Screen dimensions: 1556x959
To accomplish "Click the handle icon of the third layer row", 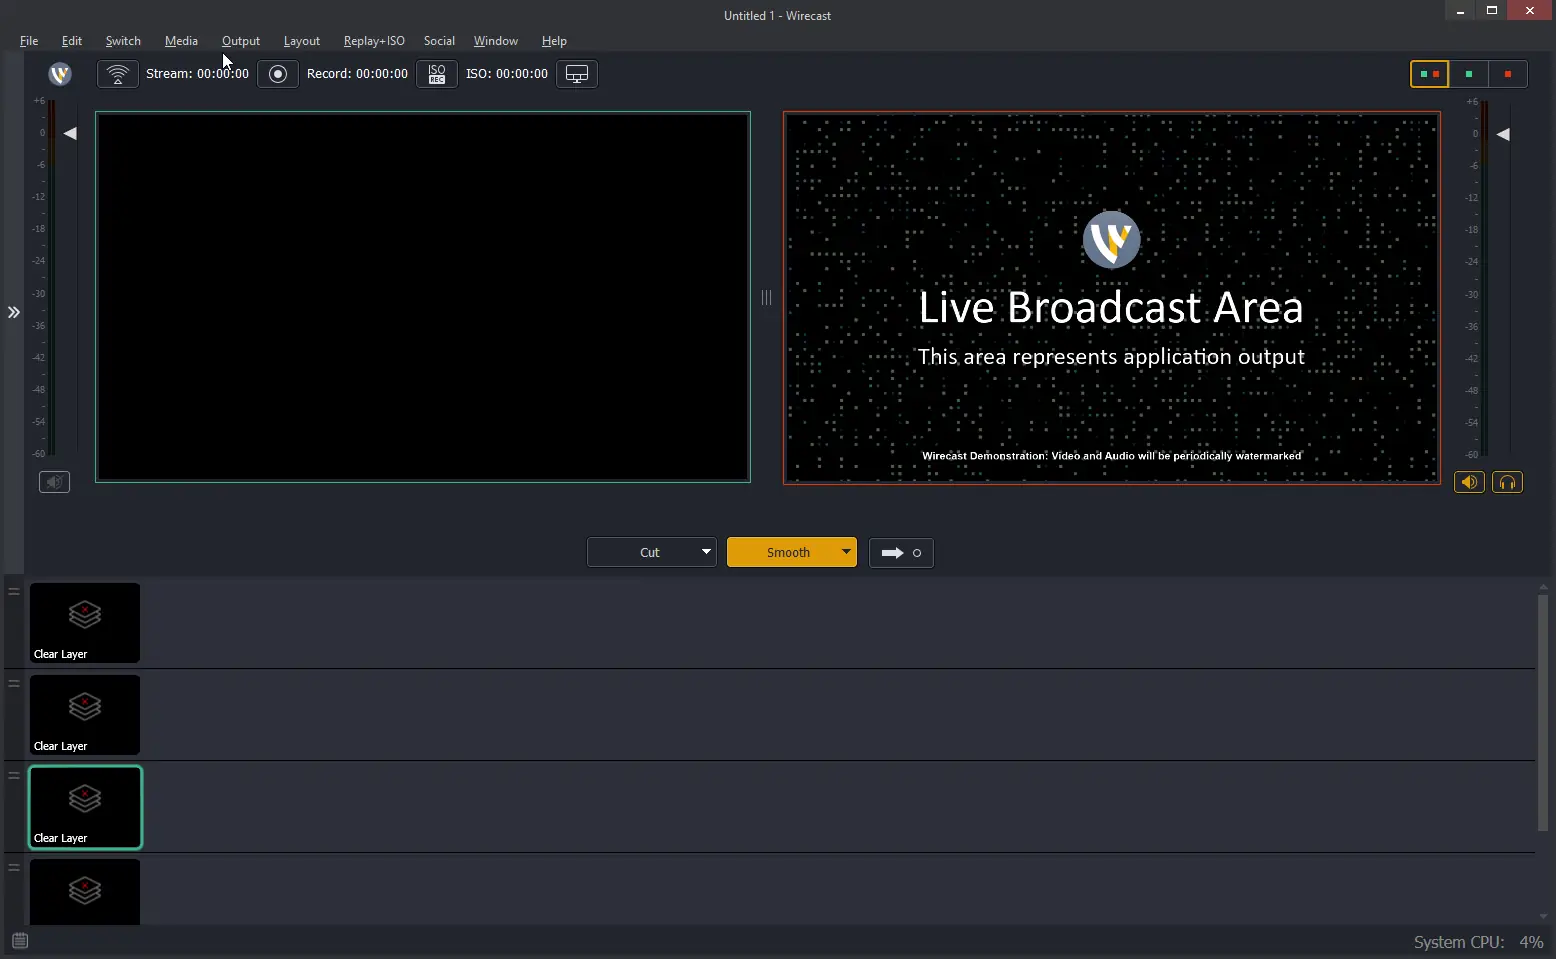I will 14,775.
